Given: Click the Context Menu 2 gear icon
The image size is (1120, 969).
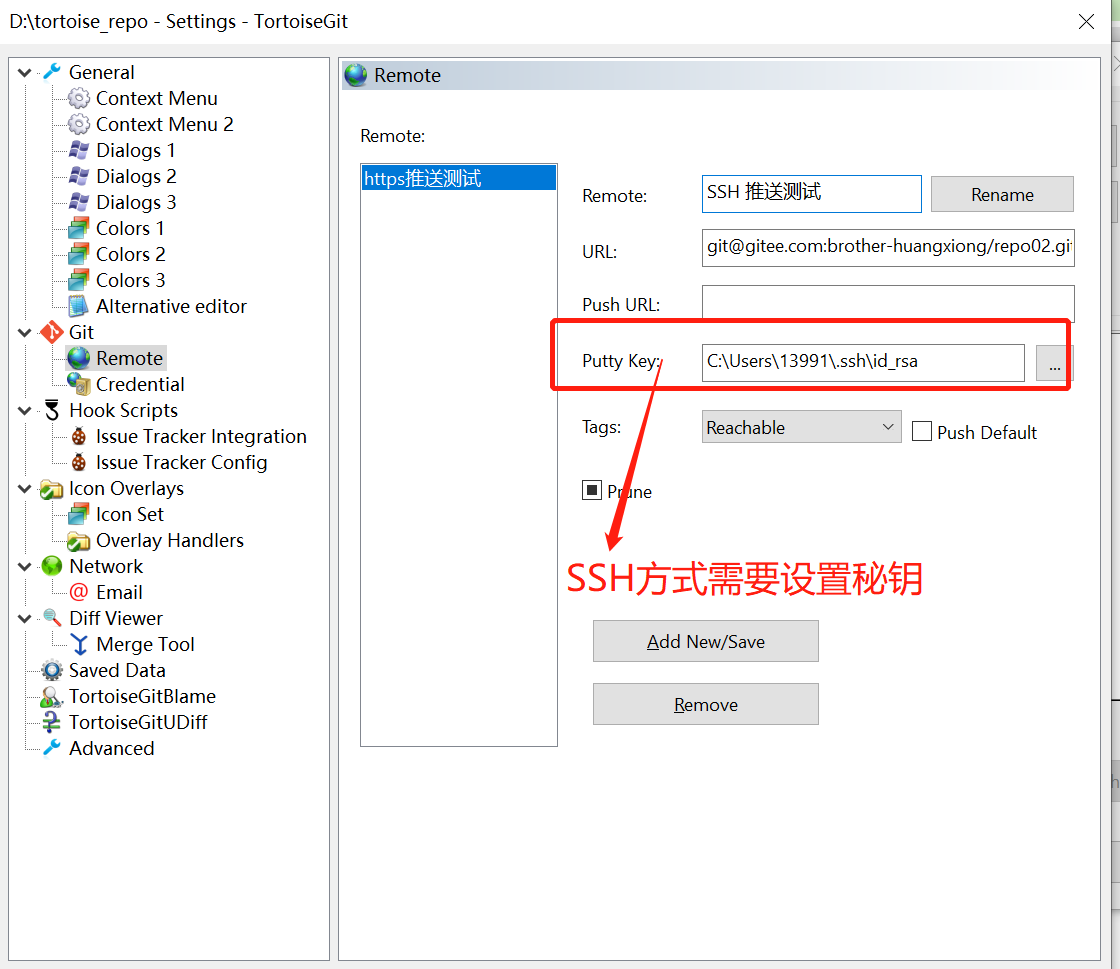Looking at the screenshot, I should [79, 124].
